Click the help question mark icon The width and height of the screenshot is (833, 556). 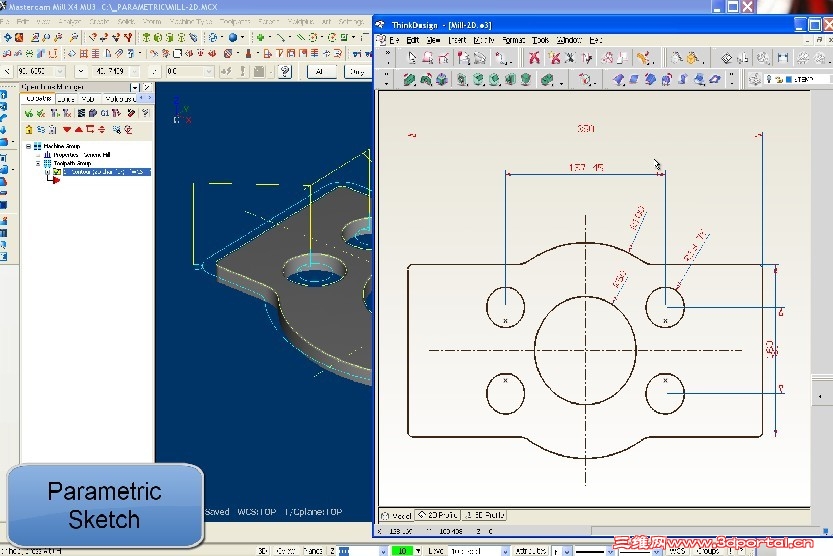[x=285, y=71]
